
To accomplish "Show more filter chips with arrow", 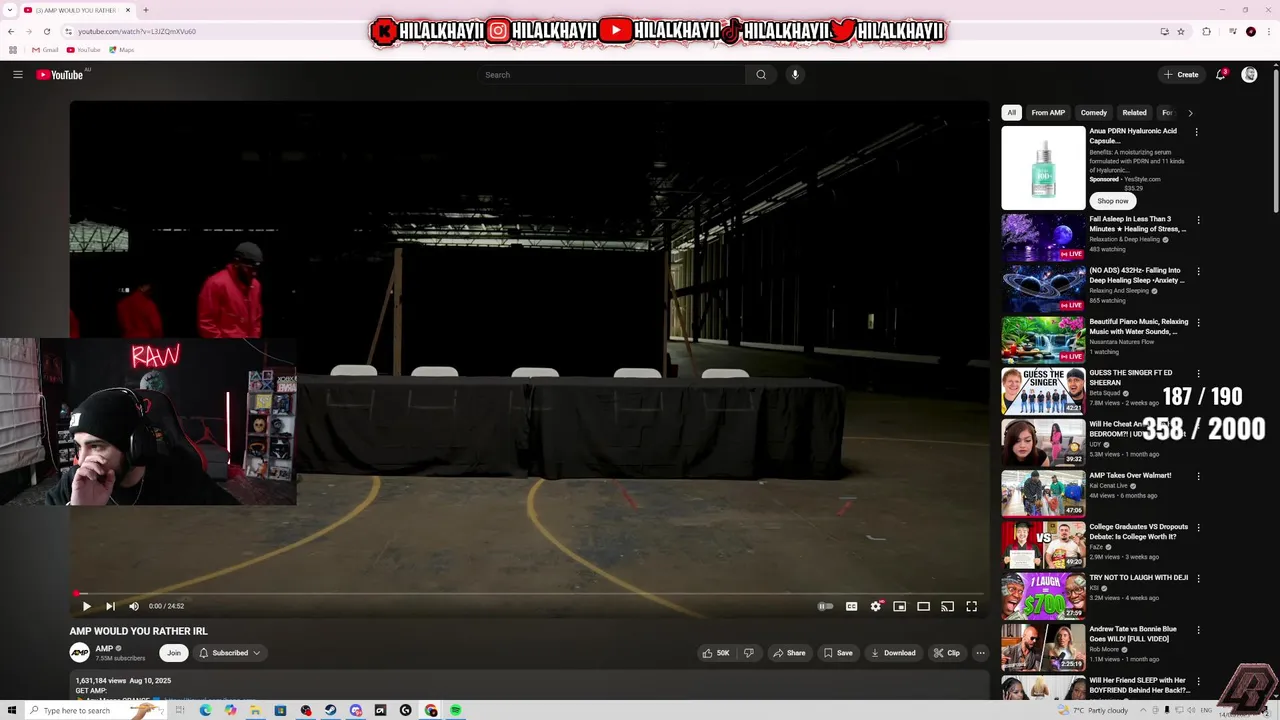I will tap(1190, 113).
